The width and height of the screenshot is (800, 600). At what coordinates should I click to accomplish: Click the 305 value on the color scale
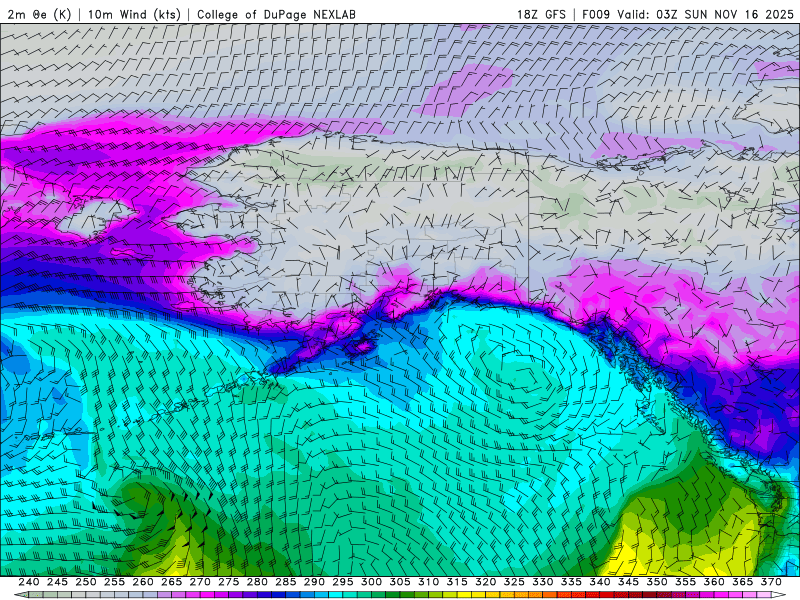pyautogui.click(x=400, y=582)
